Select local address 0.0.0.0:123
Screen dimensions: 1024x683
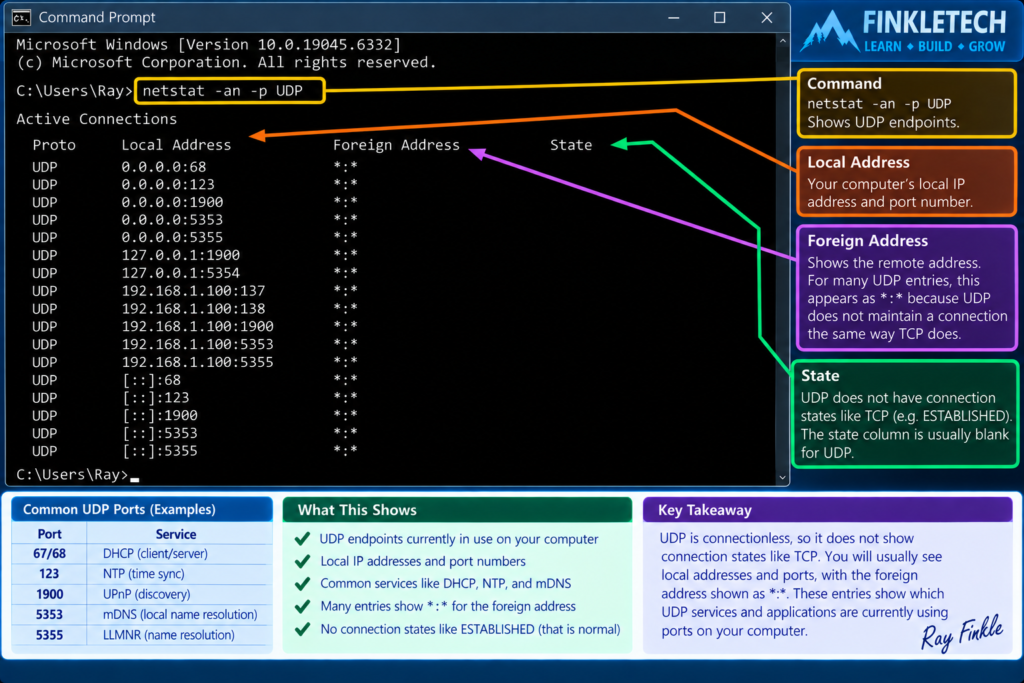(168, 185)
